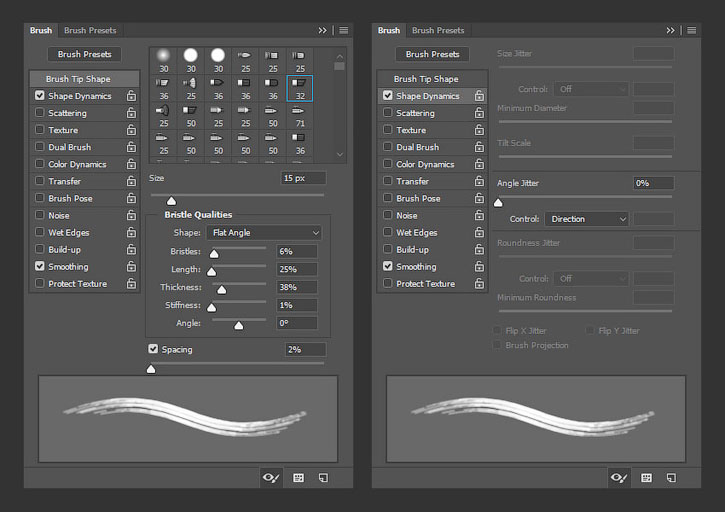Toggle live tip brush preview in left panel
Image resolution: width=725 pixels, height=512 pixels.
pos(271,477)
